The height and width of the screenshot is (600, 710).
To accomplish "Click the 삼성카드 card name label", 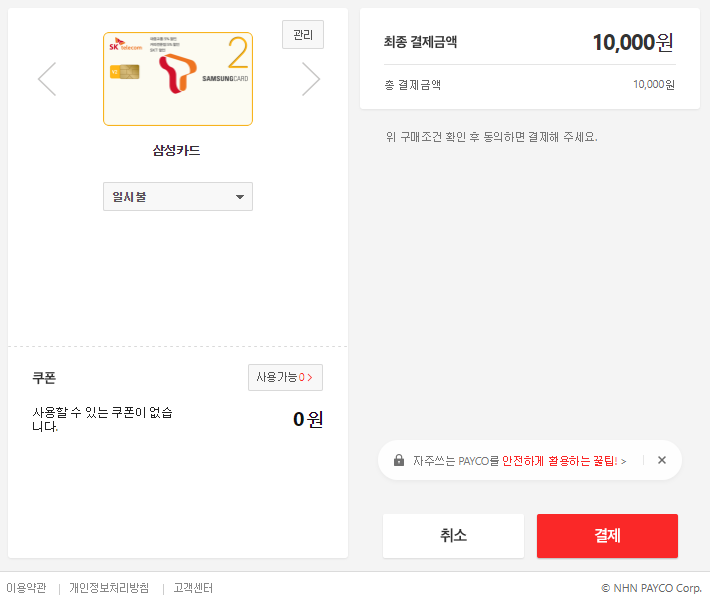I will (x=177, y=151).
